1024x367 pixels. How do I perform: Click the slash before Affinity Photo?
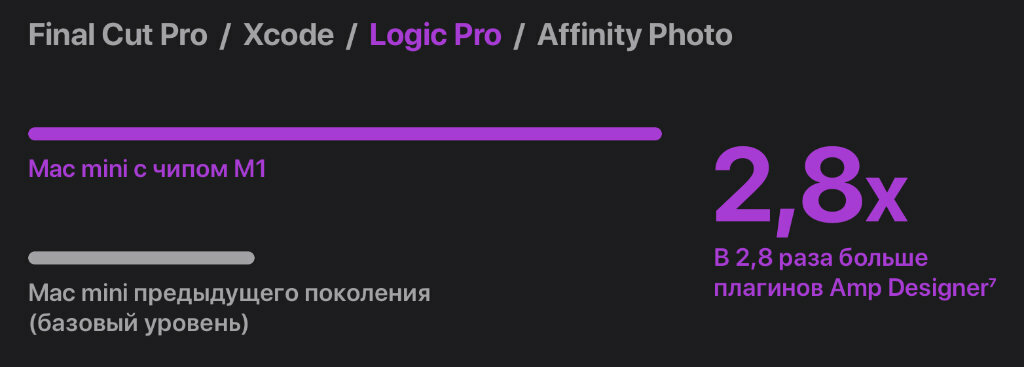tap(519, 36)
